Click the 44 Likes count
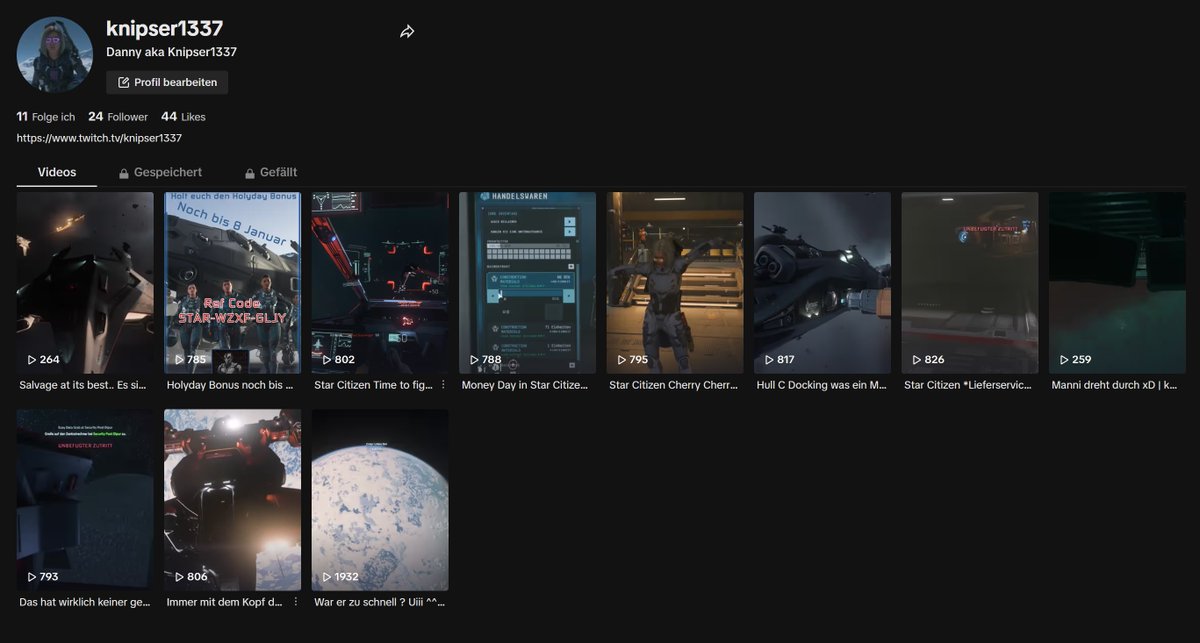The height and width of the screenshot is (643, 1200). (183, 117)
